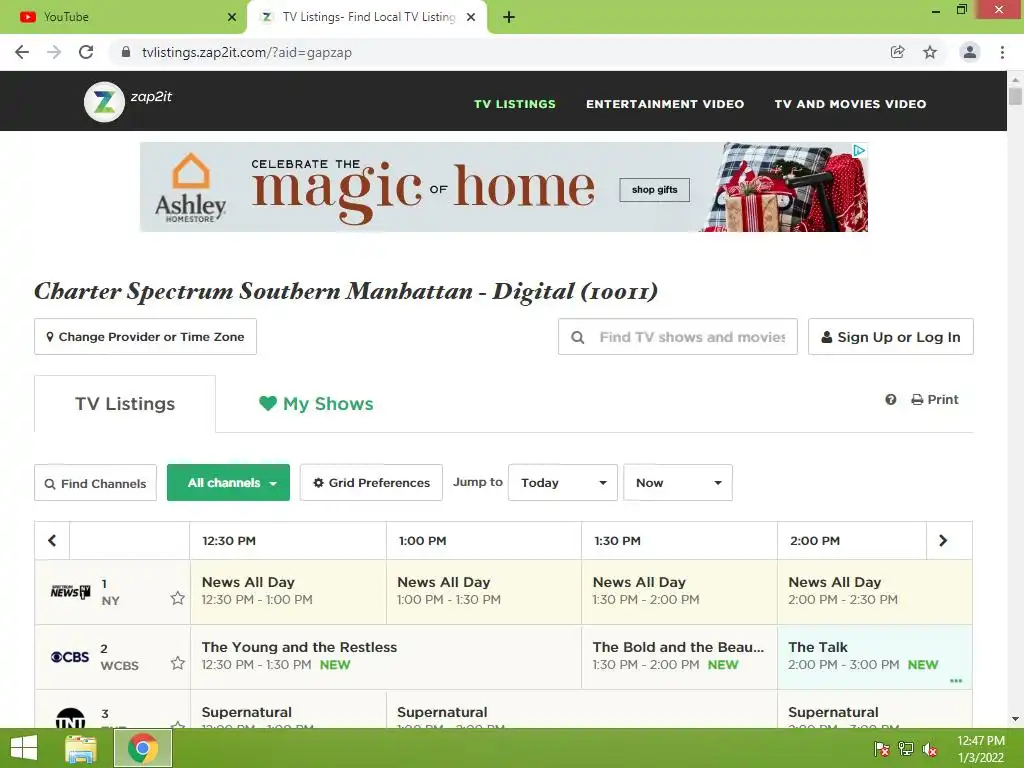Close the YouTube tab

click(232, 17)
